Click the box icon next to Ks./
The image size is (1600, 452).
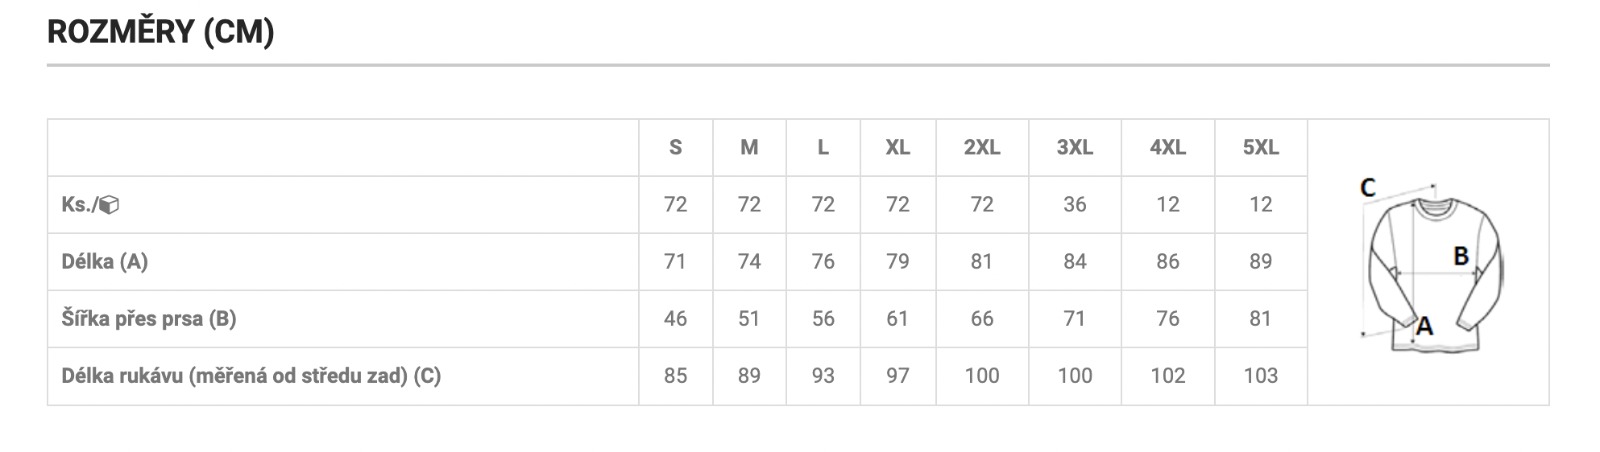point(110,205)
